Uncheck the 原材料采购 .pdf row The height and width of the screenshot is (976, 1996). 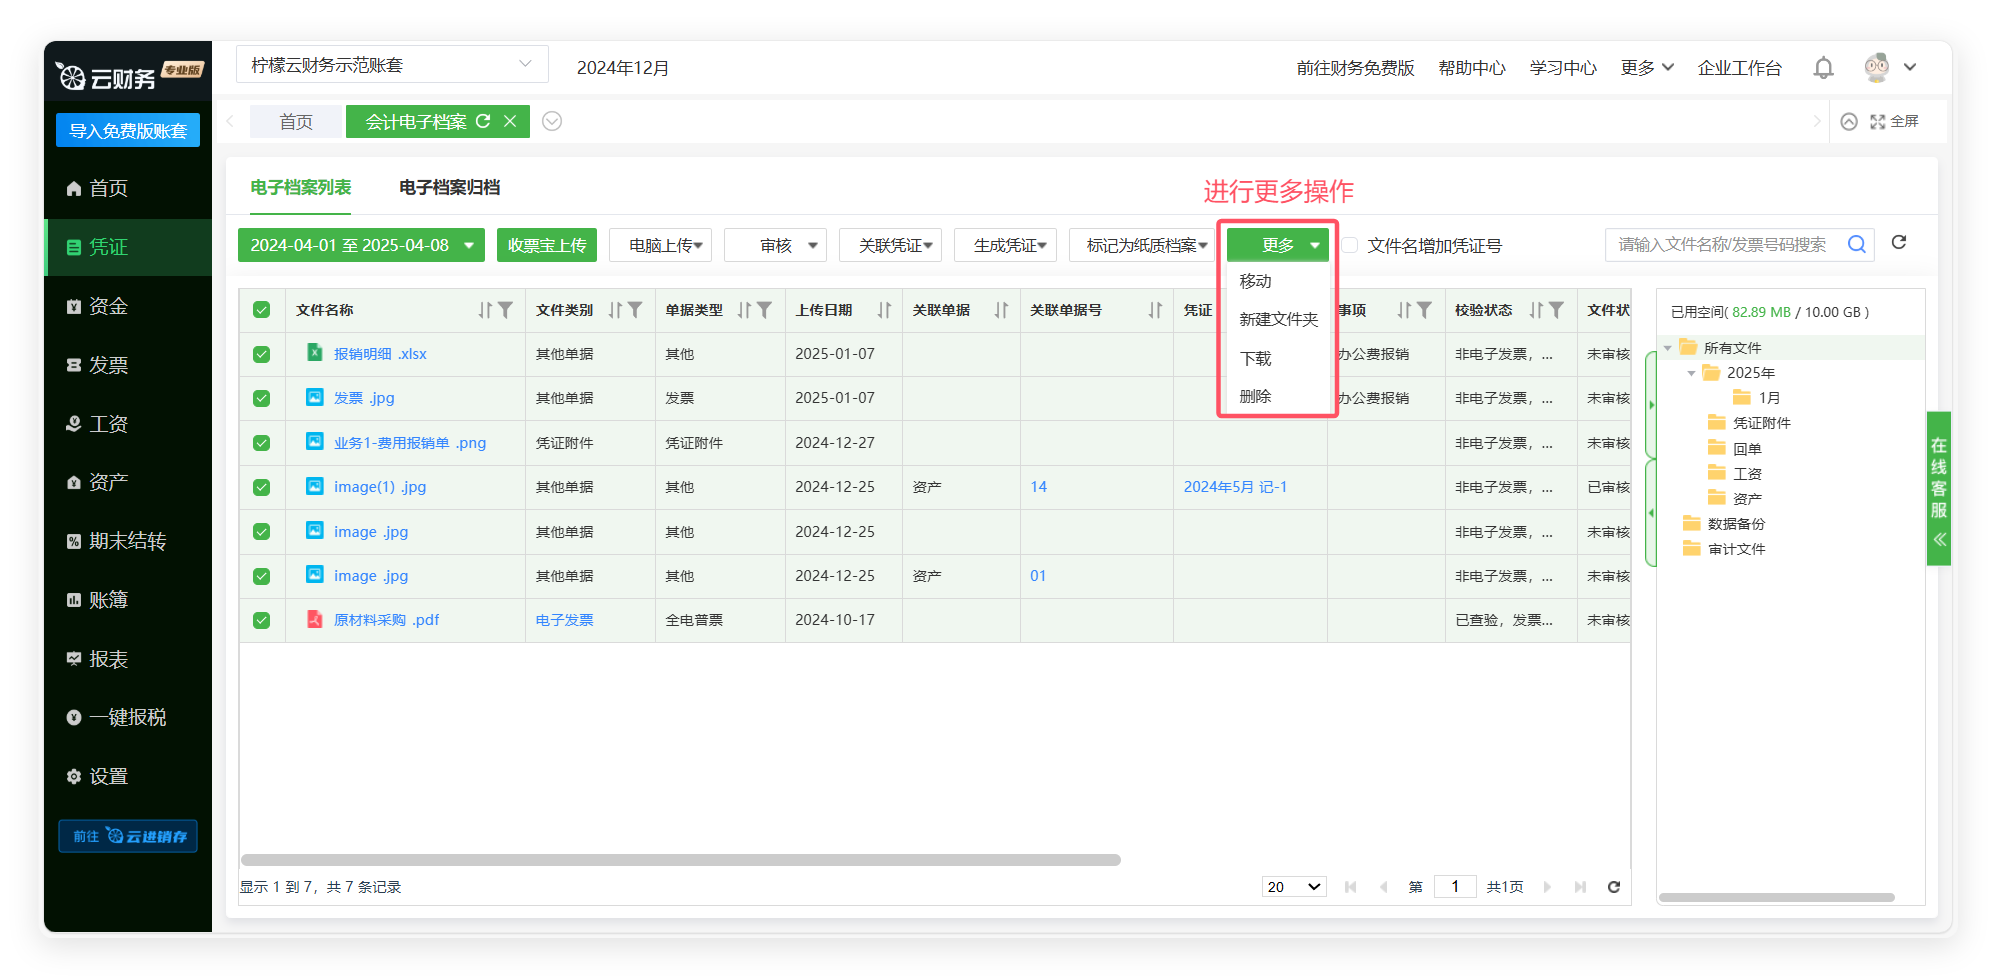click(262, 620)
